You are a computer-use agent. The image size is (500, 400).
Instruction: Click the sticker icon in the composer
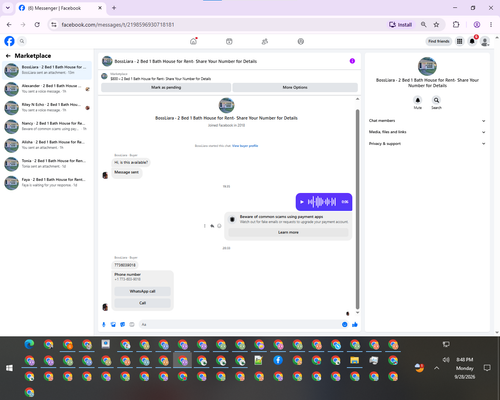pyautogui.click(x=122, y=324)
